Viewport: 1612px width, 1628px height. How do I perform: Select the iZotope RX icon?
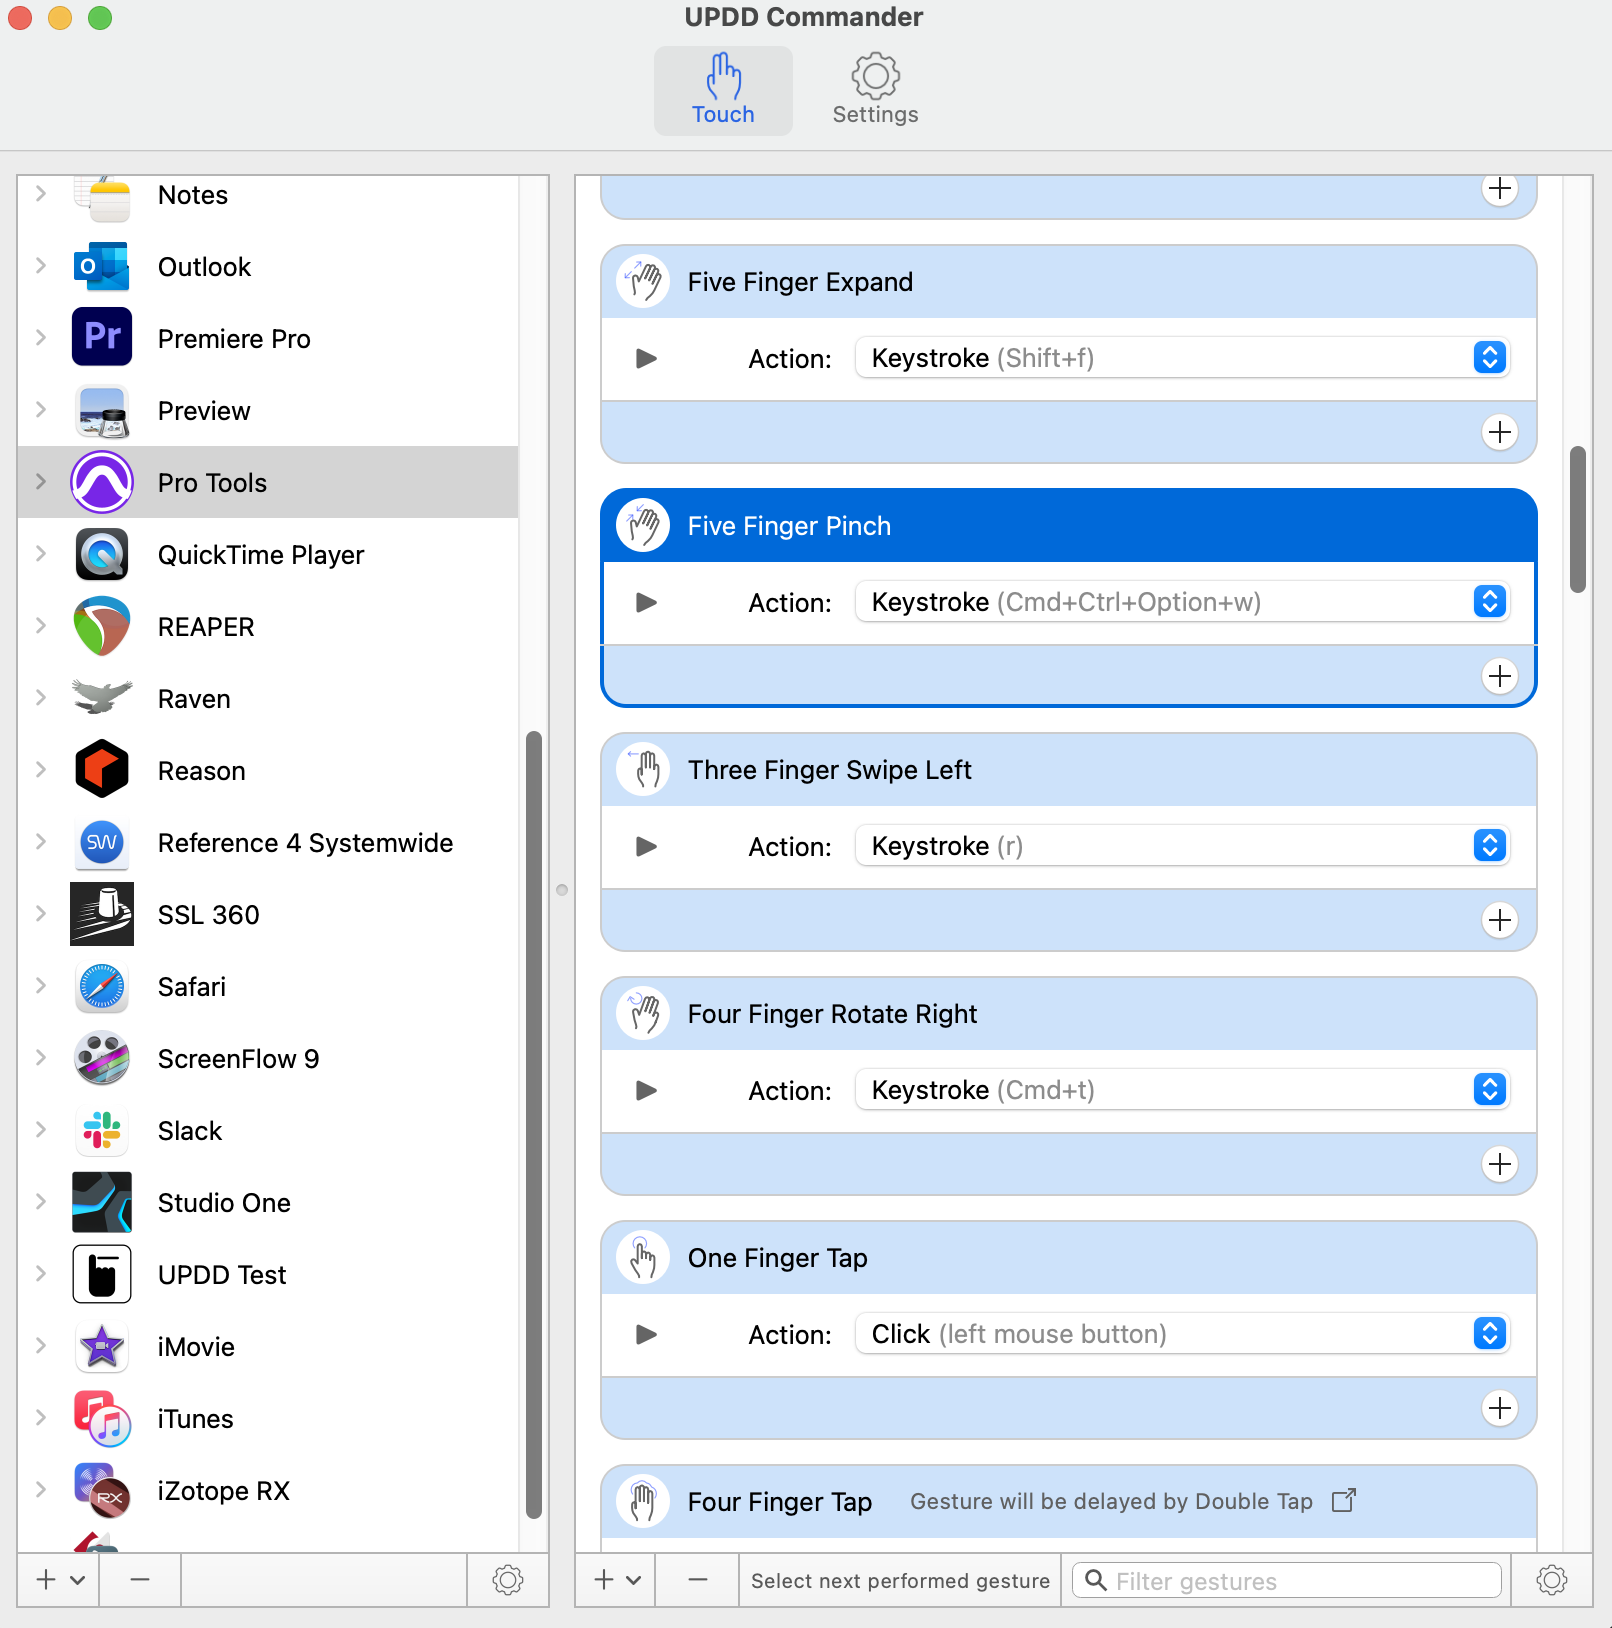tap(102, 1490)
